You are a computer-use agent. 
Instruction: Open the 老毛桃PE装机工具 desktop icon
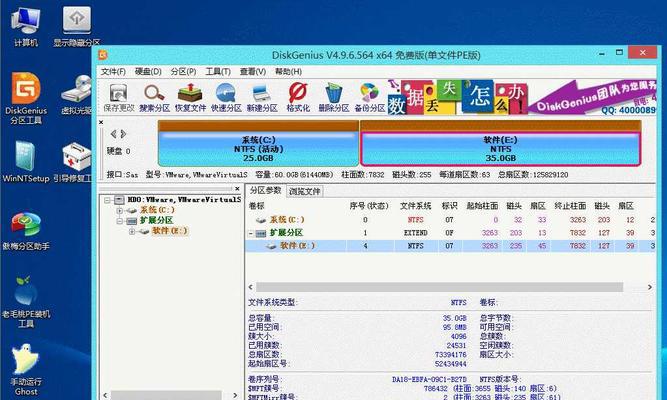pyautogui.click(x=26, y=302)
